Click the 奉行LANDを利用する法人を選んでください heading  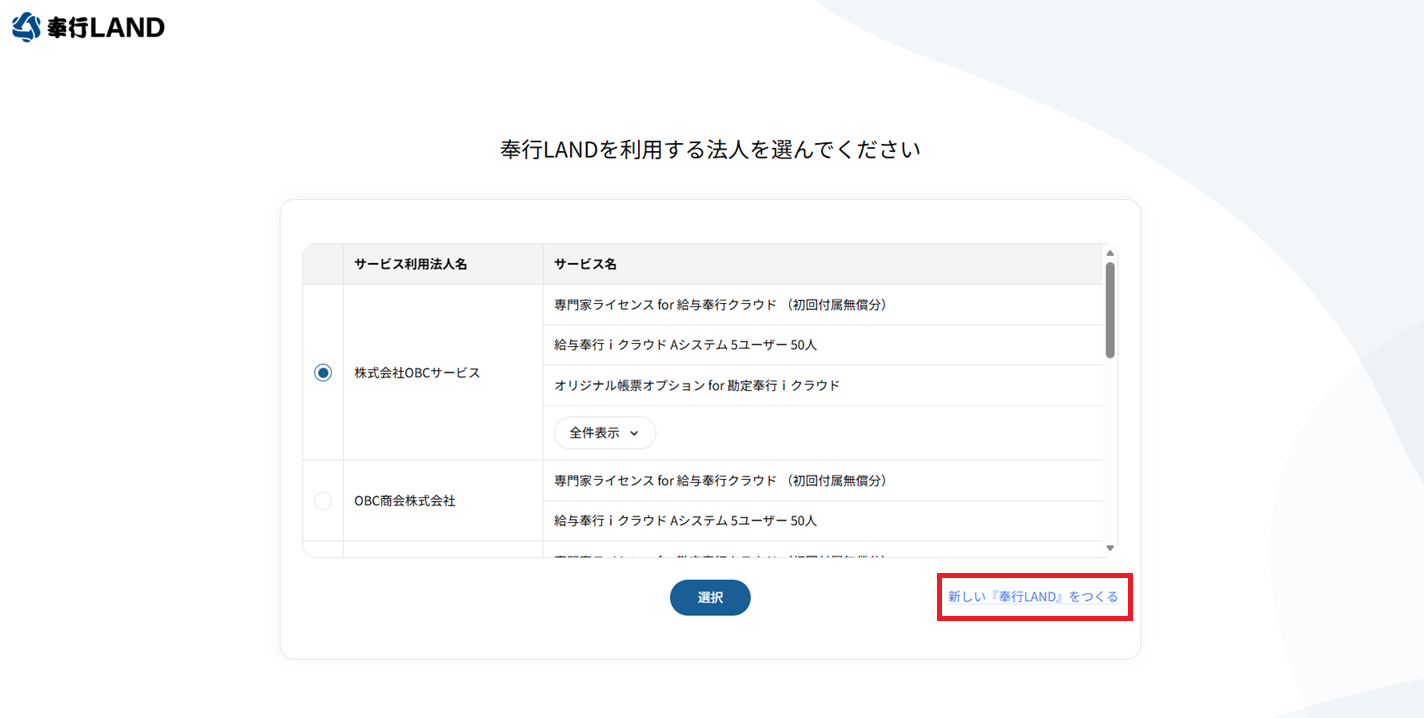coord(710,150)
